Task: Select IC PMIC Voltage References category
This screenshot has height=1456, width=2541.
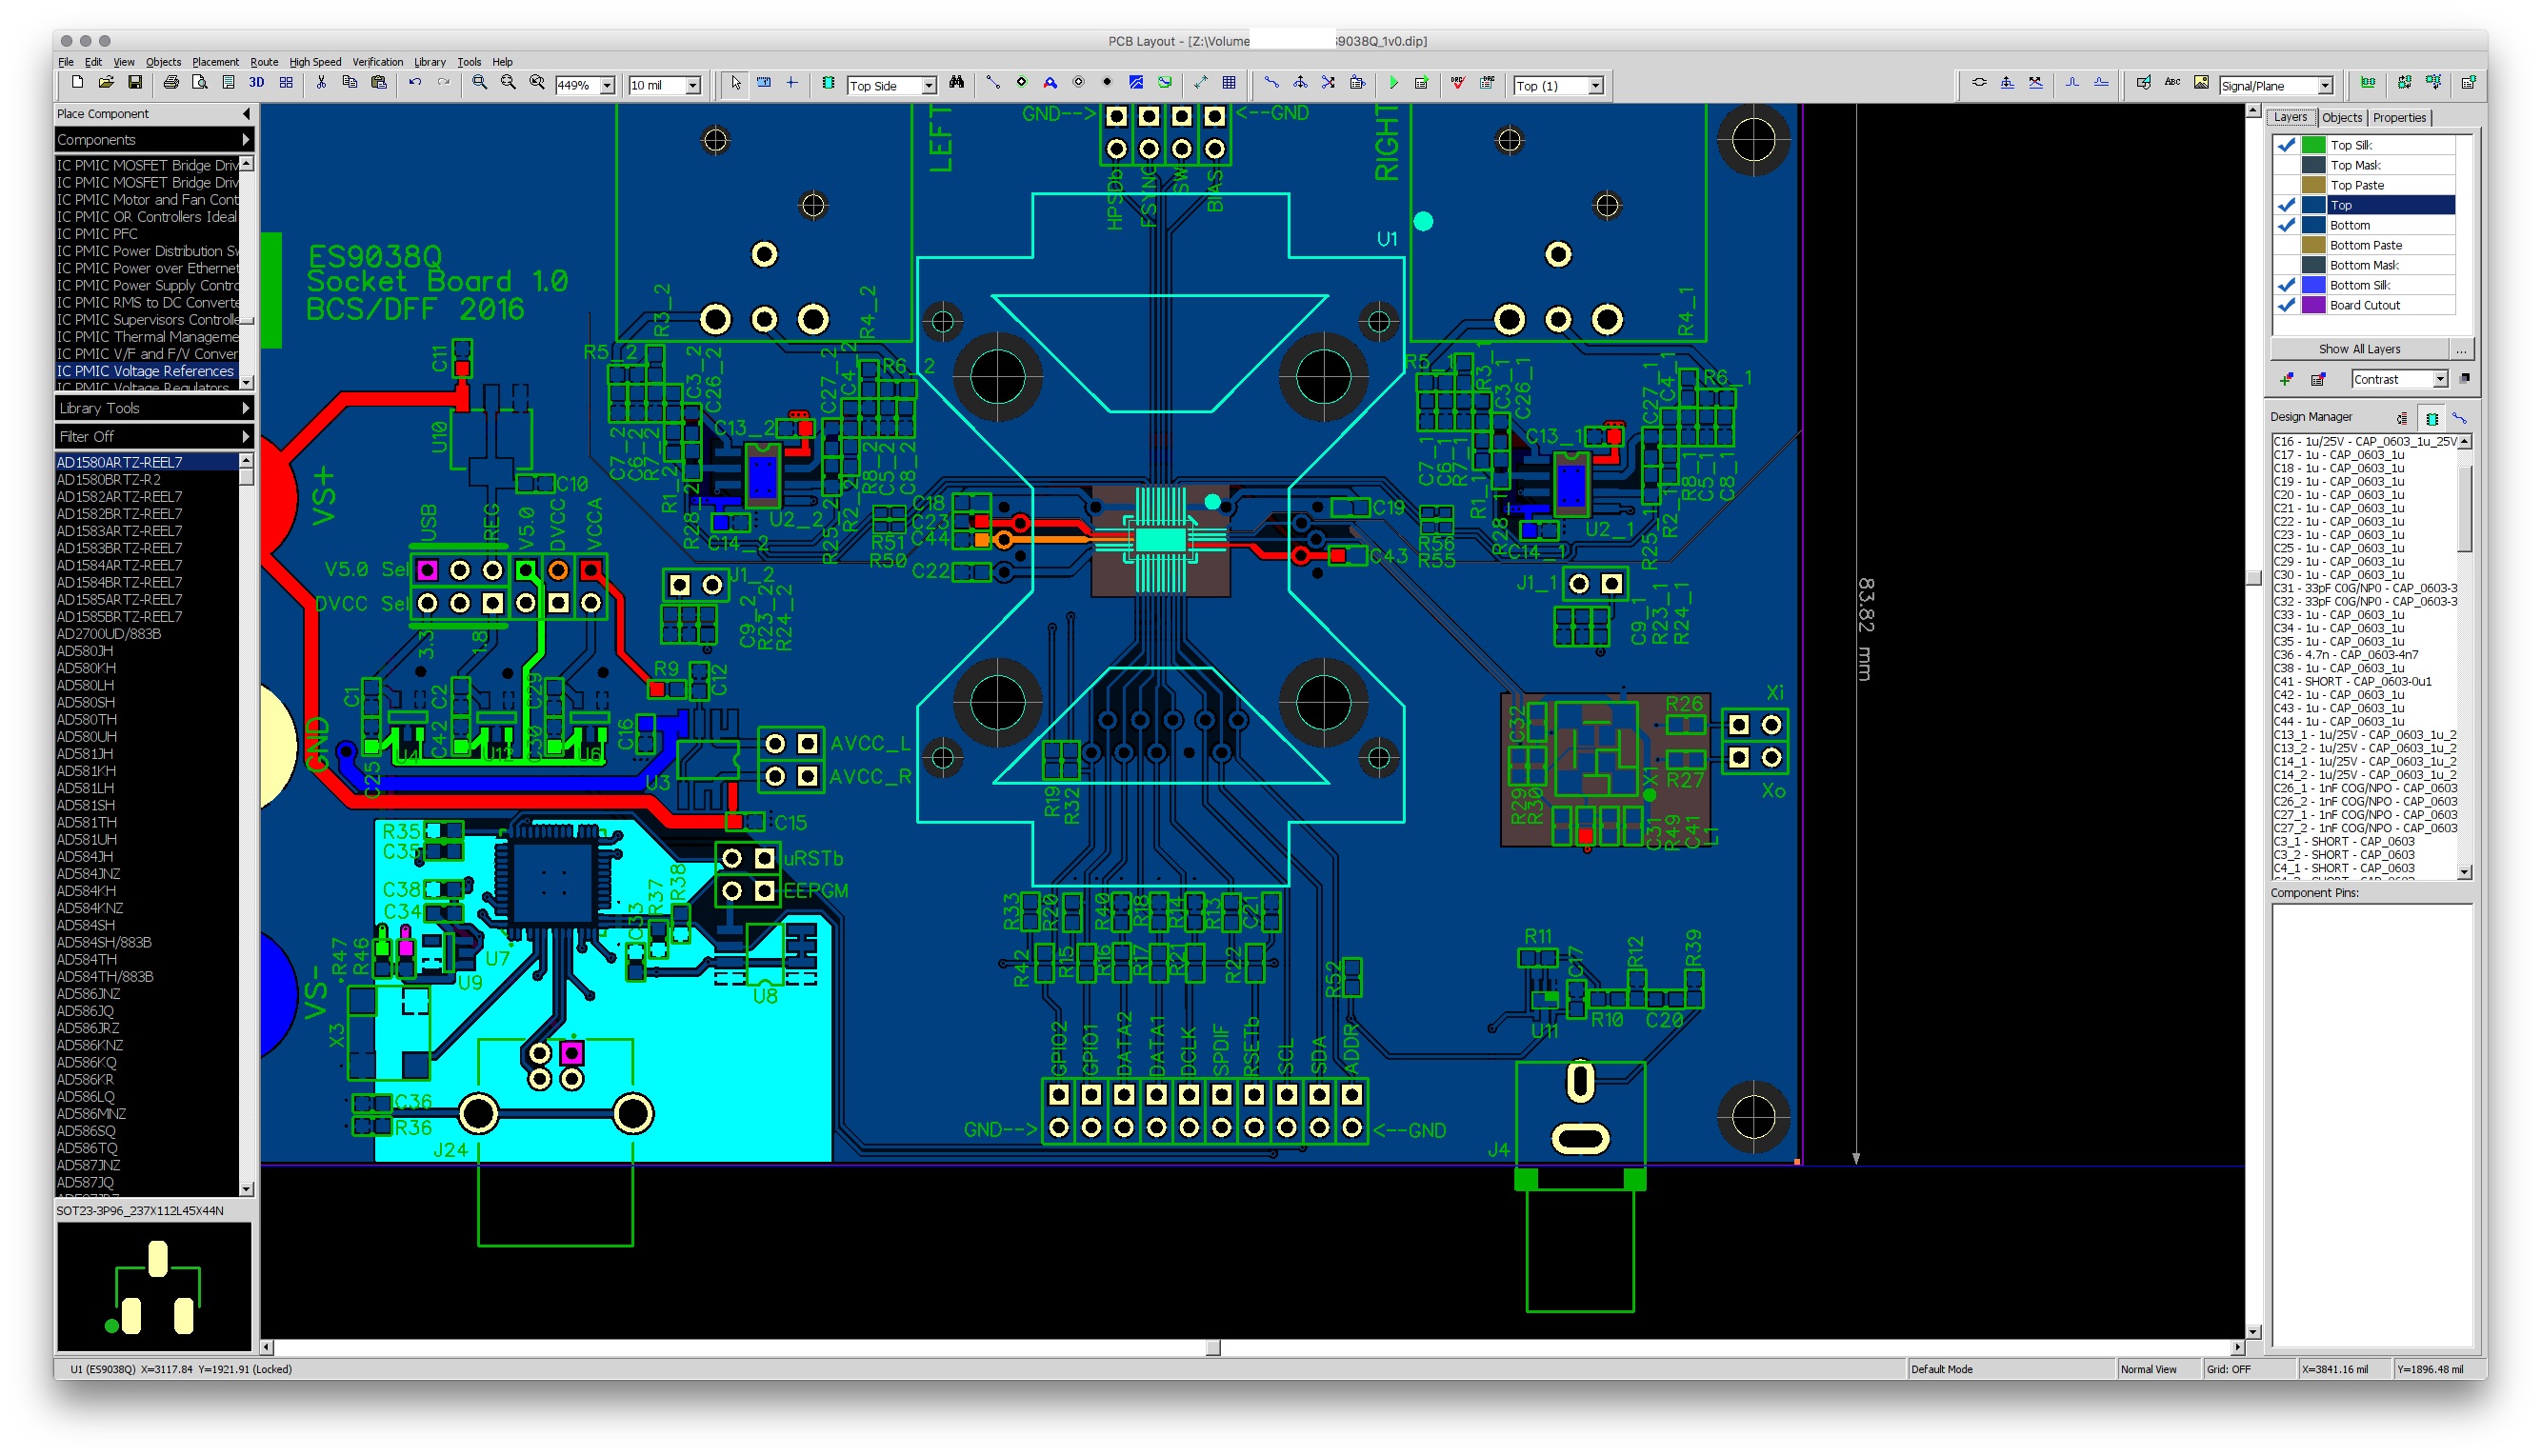Action: pos(146,371)
